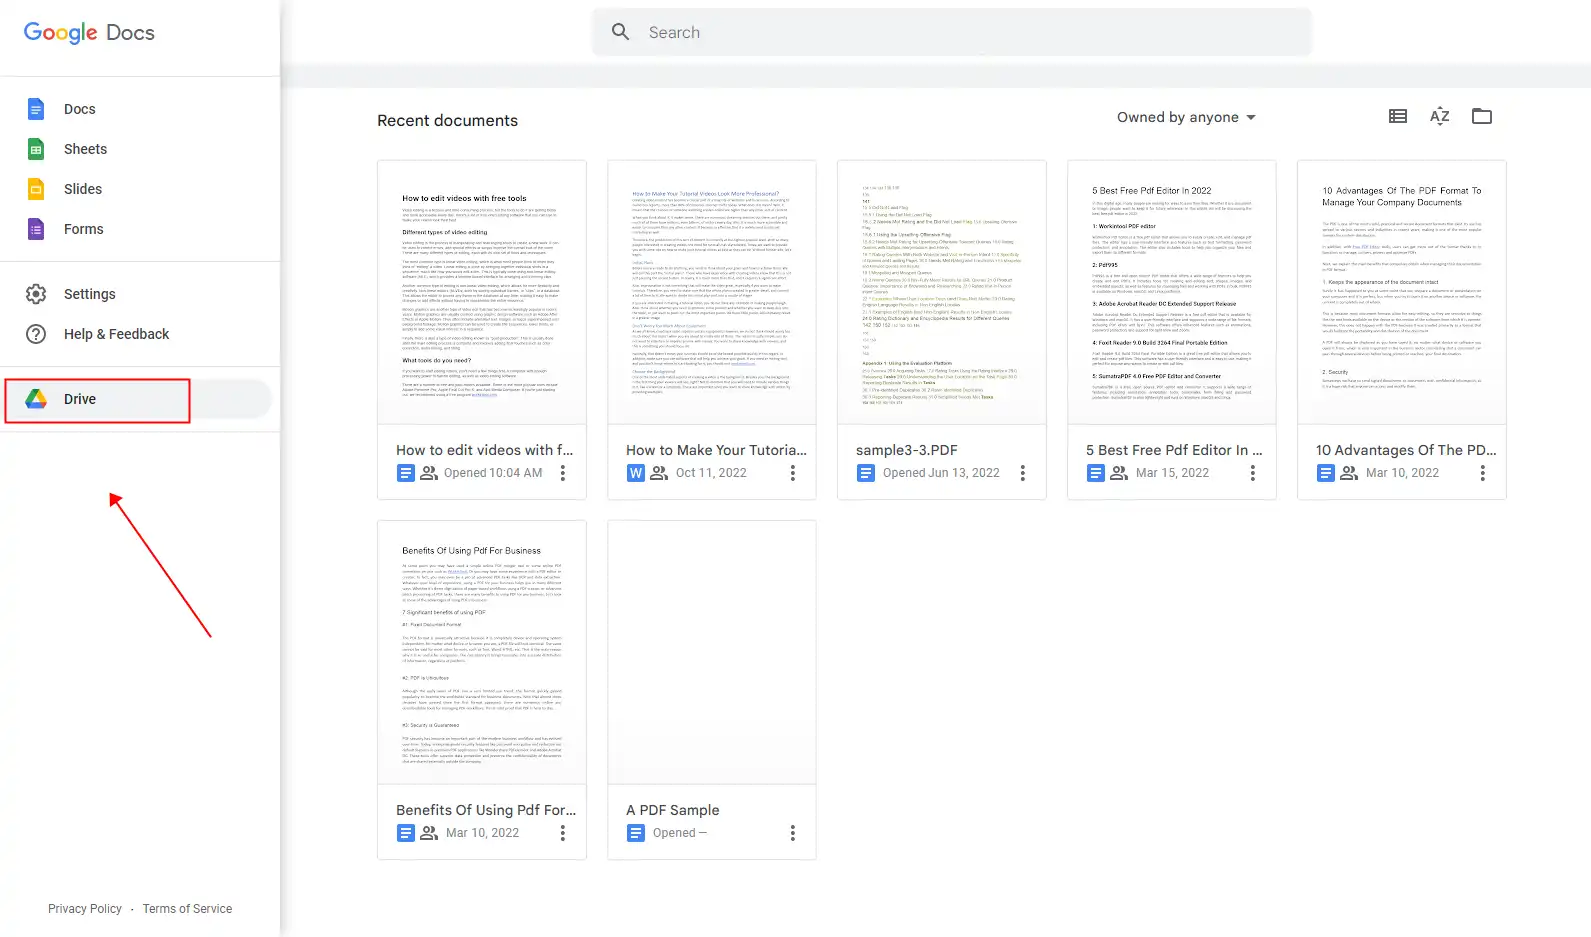
Task: Open more options for A PDF Sample
Action: pos(793,833)
